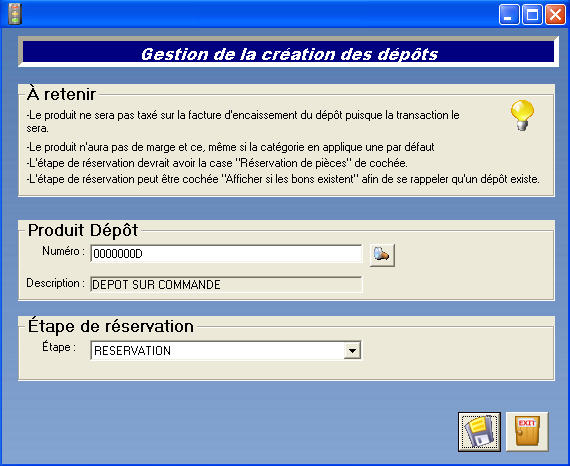
Task: Click the 'Produit Dépôt' group heading
Action: tap(83, 230)
